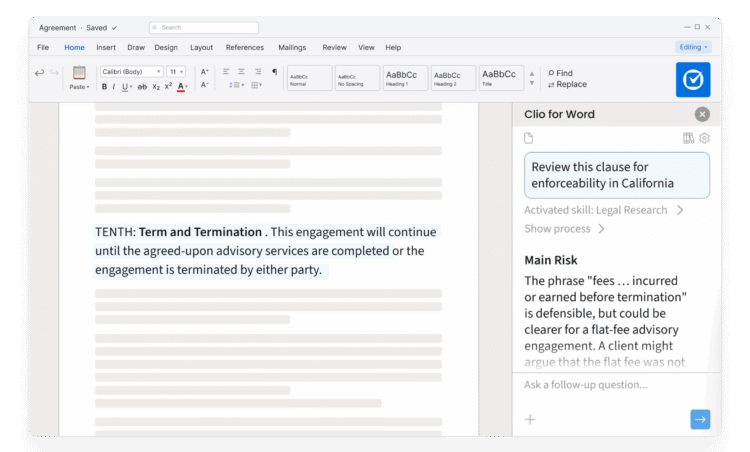Screen dimensions: 750x452
Task: Switch to the Layout tab
Action: tap(201, 47)
